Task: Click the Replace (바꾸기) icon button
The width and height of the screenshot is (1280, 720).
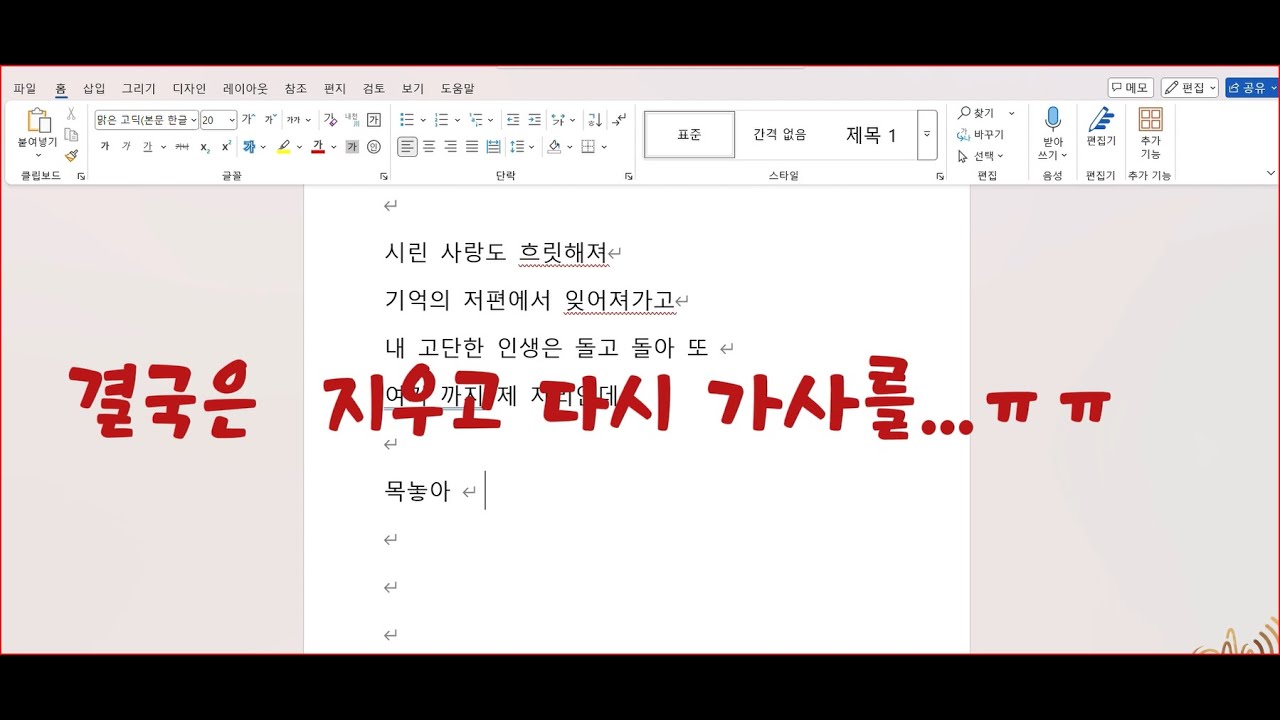Action: tap(980, 135)
